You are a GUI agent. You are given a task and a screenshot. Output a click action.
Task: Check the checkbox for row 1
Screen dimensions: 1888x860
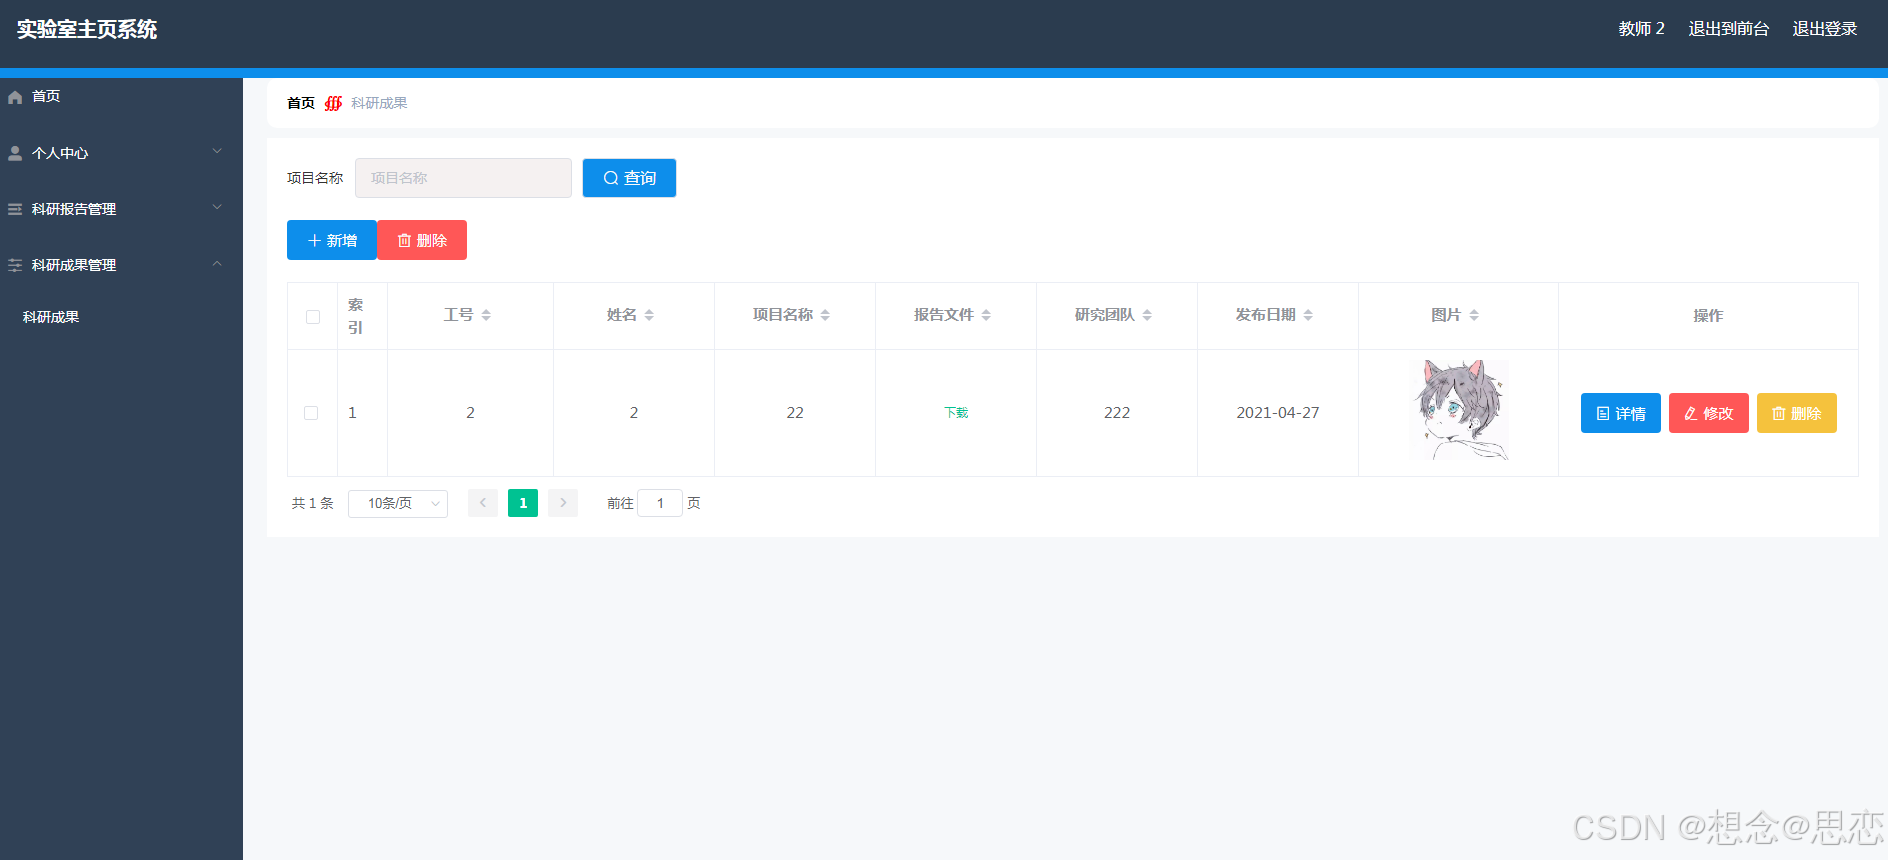click(311, 413)
